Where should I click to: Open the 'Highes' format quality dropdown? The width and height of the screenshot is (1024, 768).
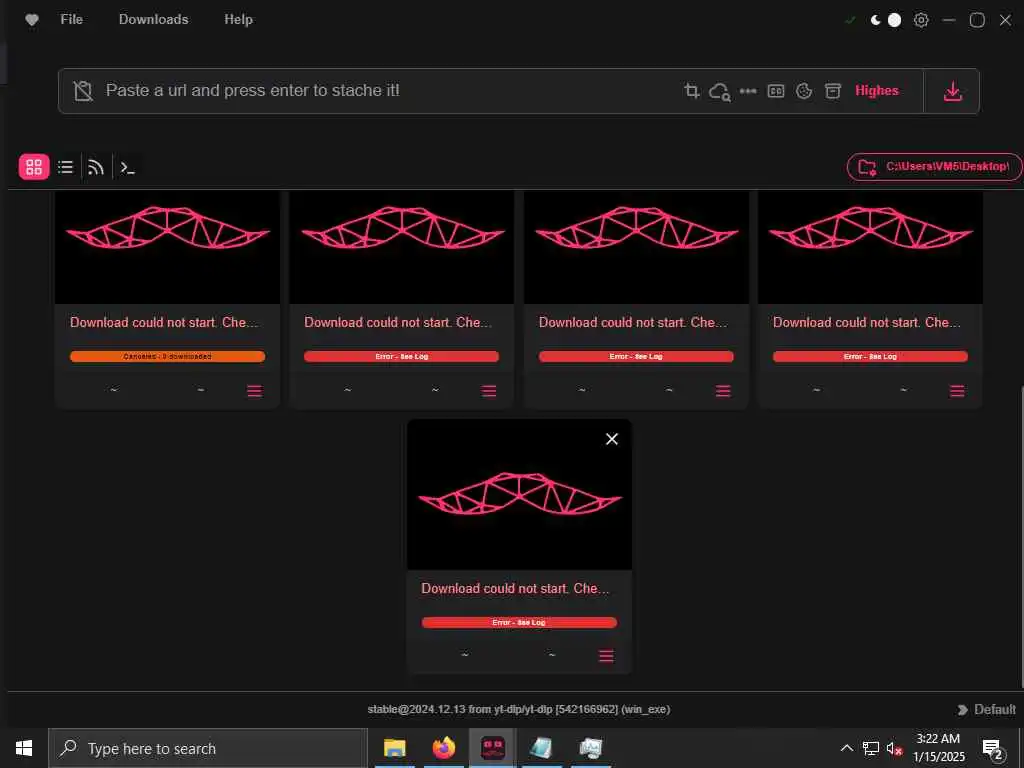[x=876, y=91]
